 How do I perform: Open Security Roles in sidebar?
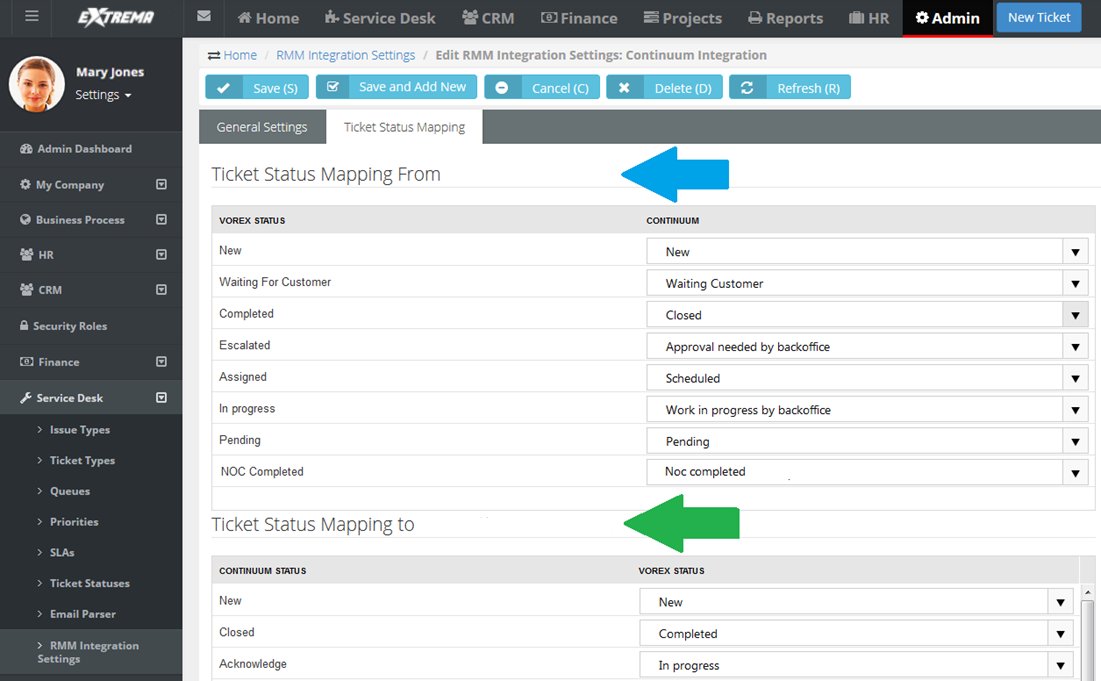70,326
